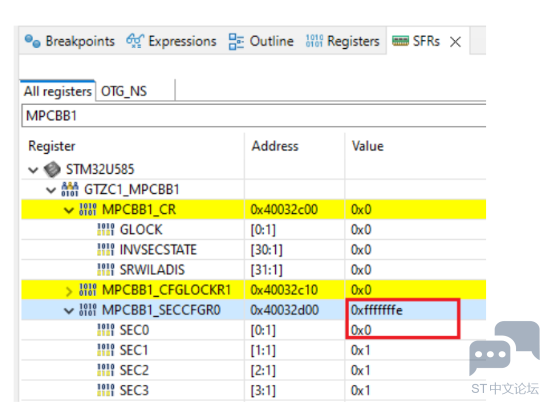Open the Breakpoints view tab
548x404 pixels.
click(70, 41)
